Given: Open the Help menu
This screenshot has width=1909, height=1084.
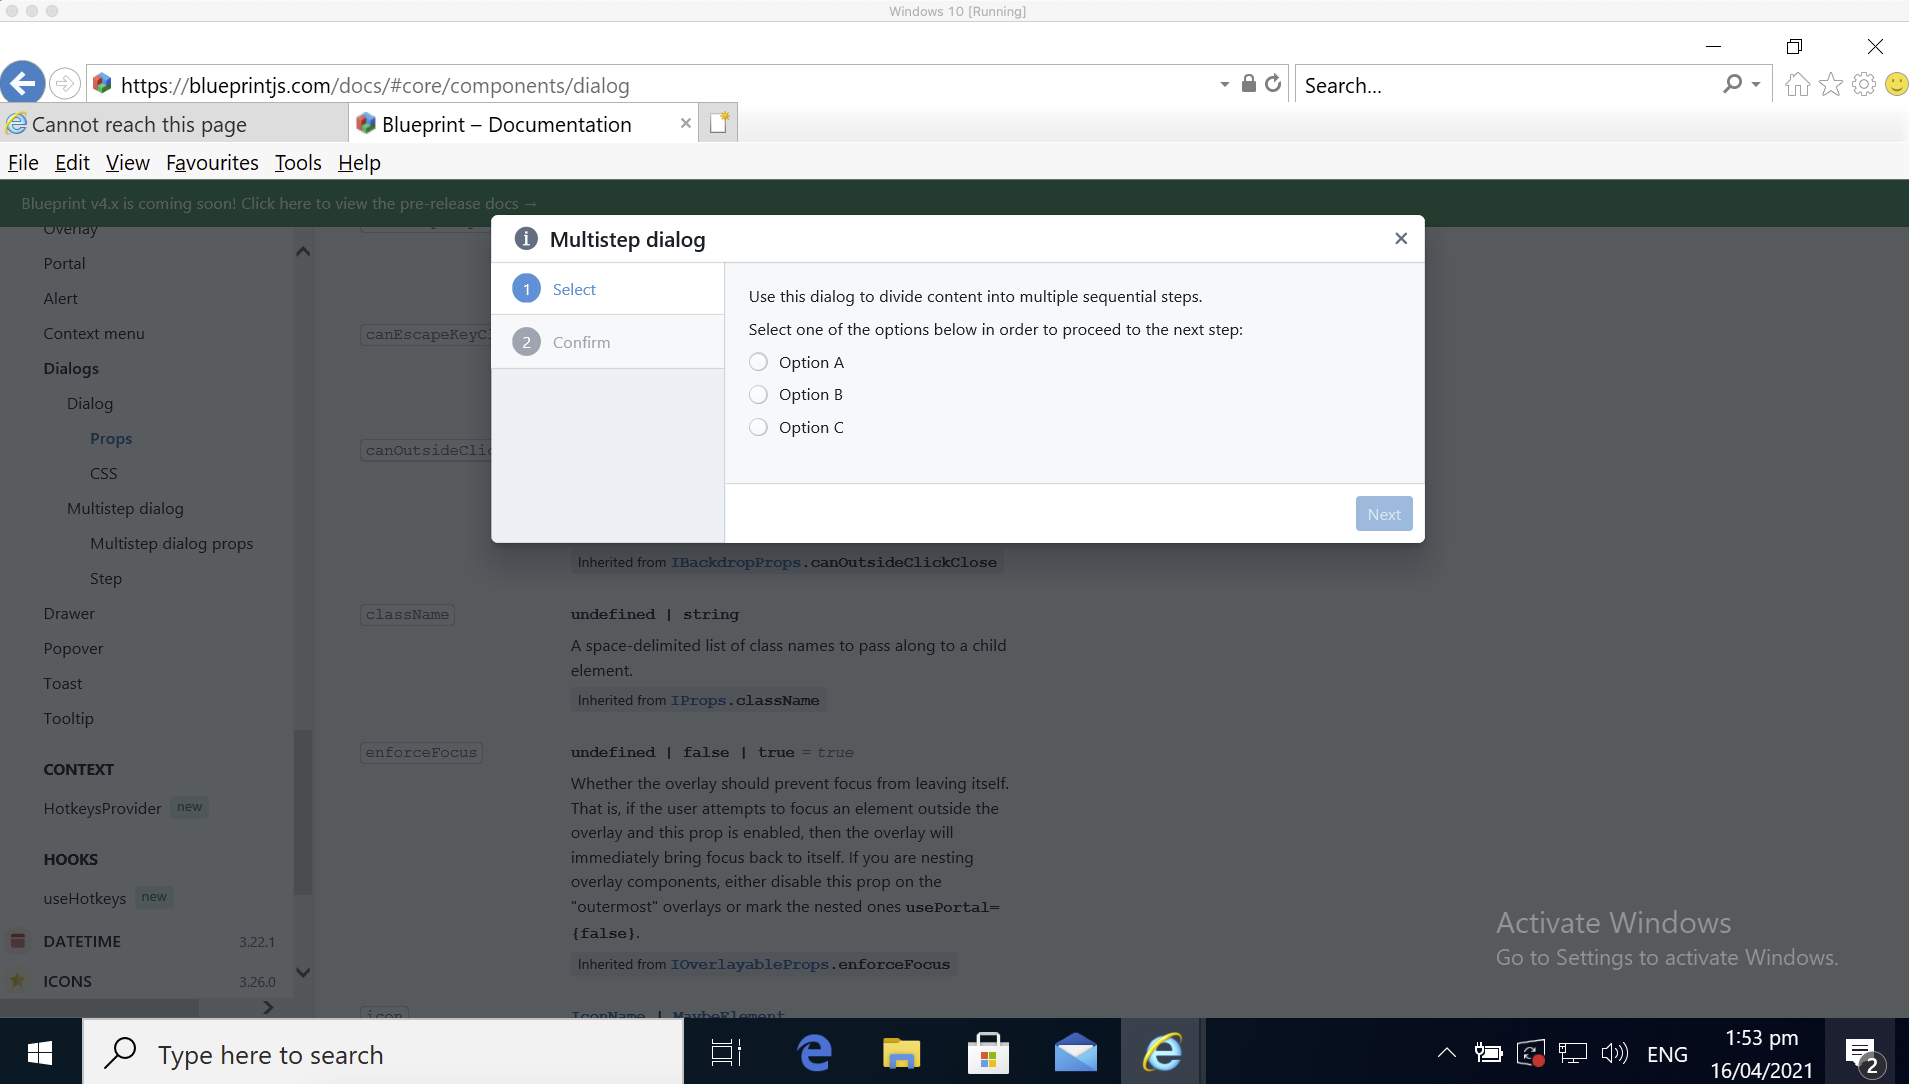Looking at the screenshot, I should click(x=359, y=162).
